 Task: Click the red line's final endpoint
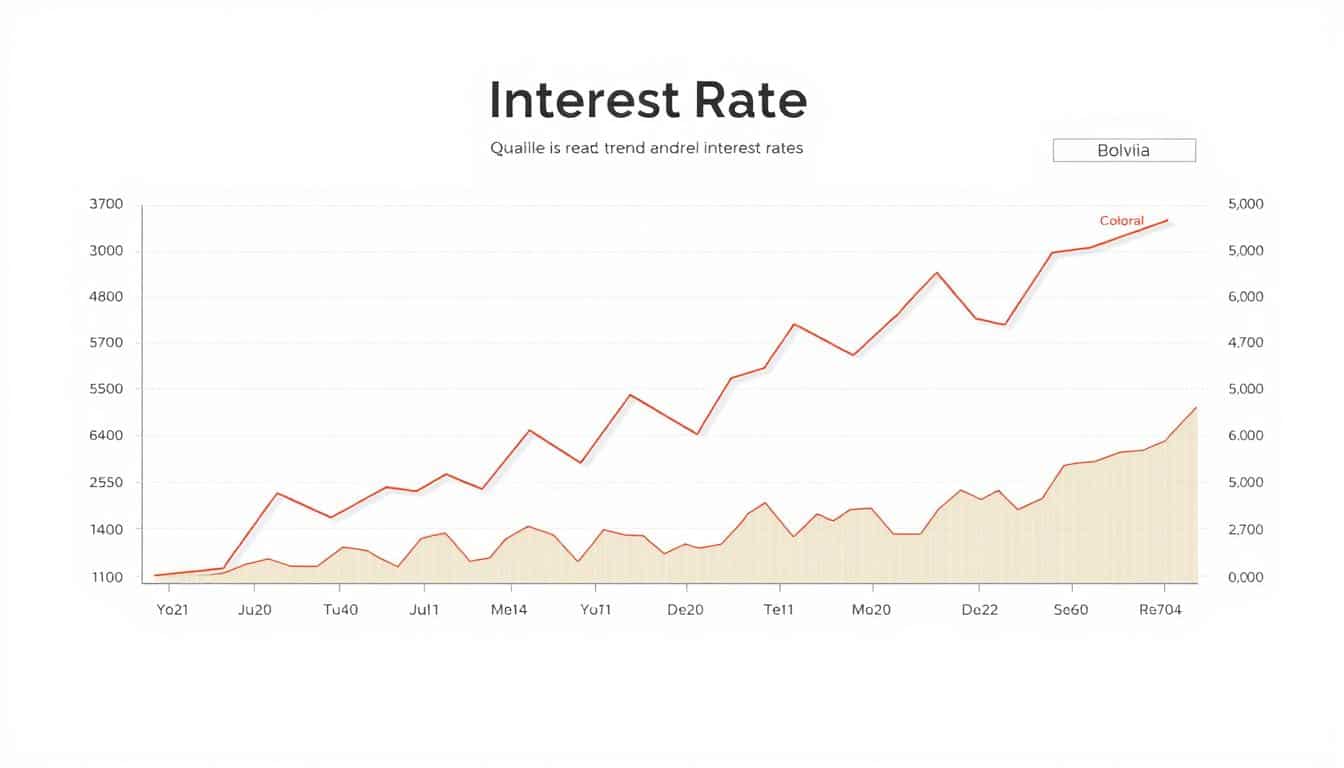1167,220
